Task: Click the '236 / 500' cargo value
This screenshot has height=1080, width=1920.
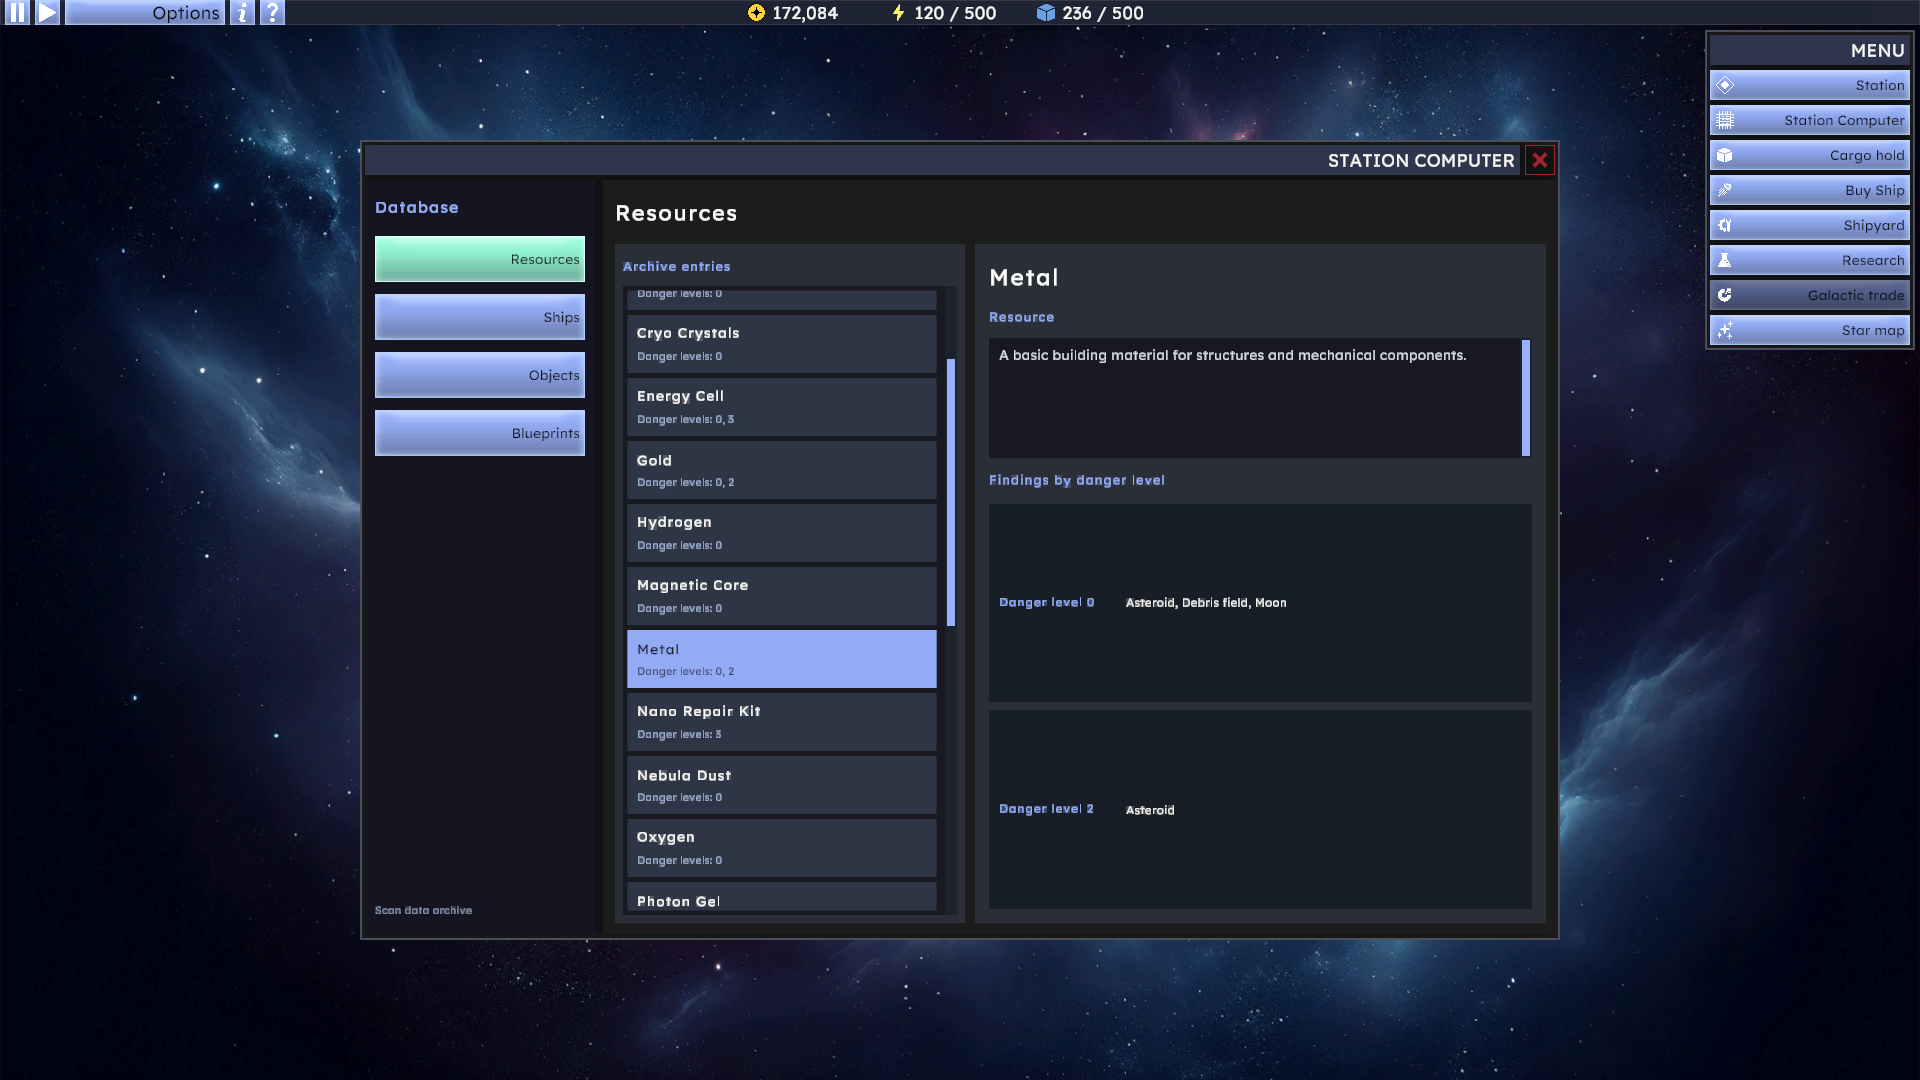Action: pyautogui.click(x=1103, y=13)
